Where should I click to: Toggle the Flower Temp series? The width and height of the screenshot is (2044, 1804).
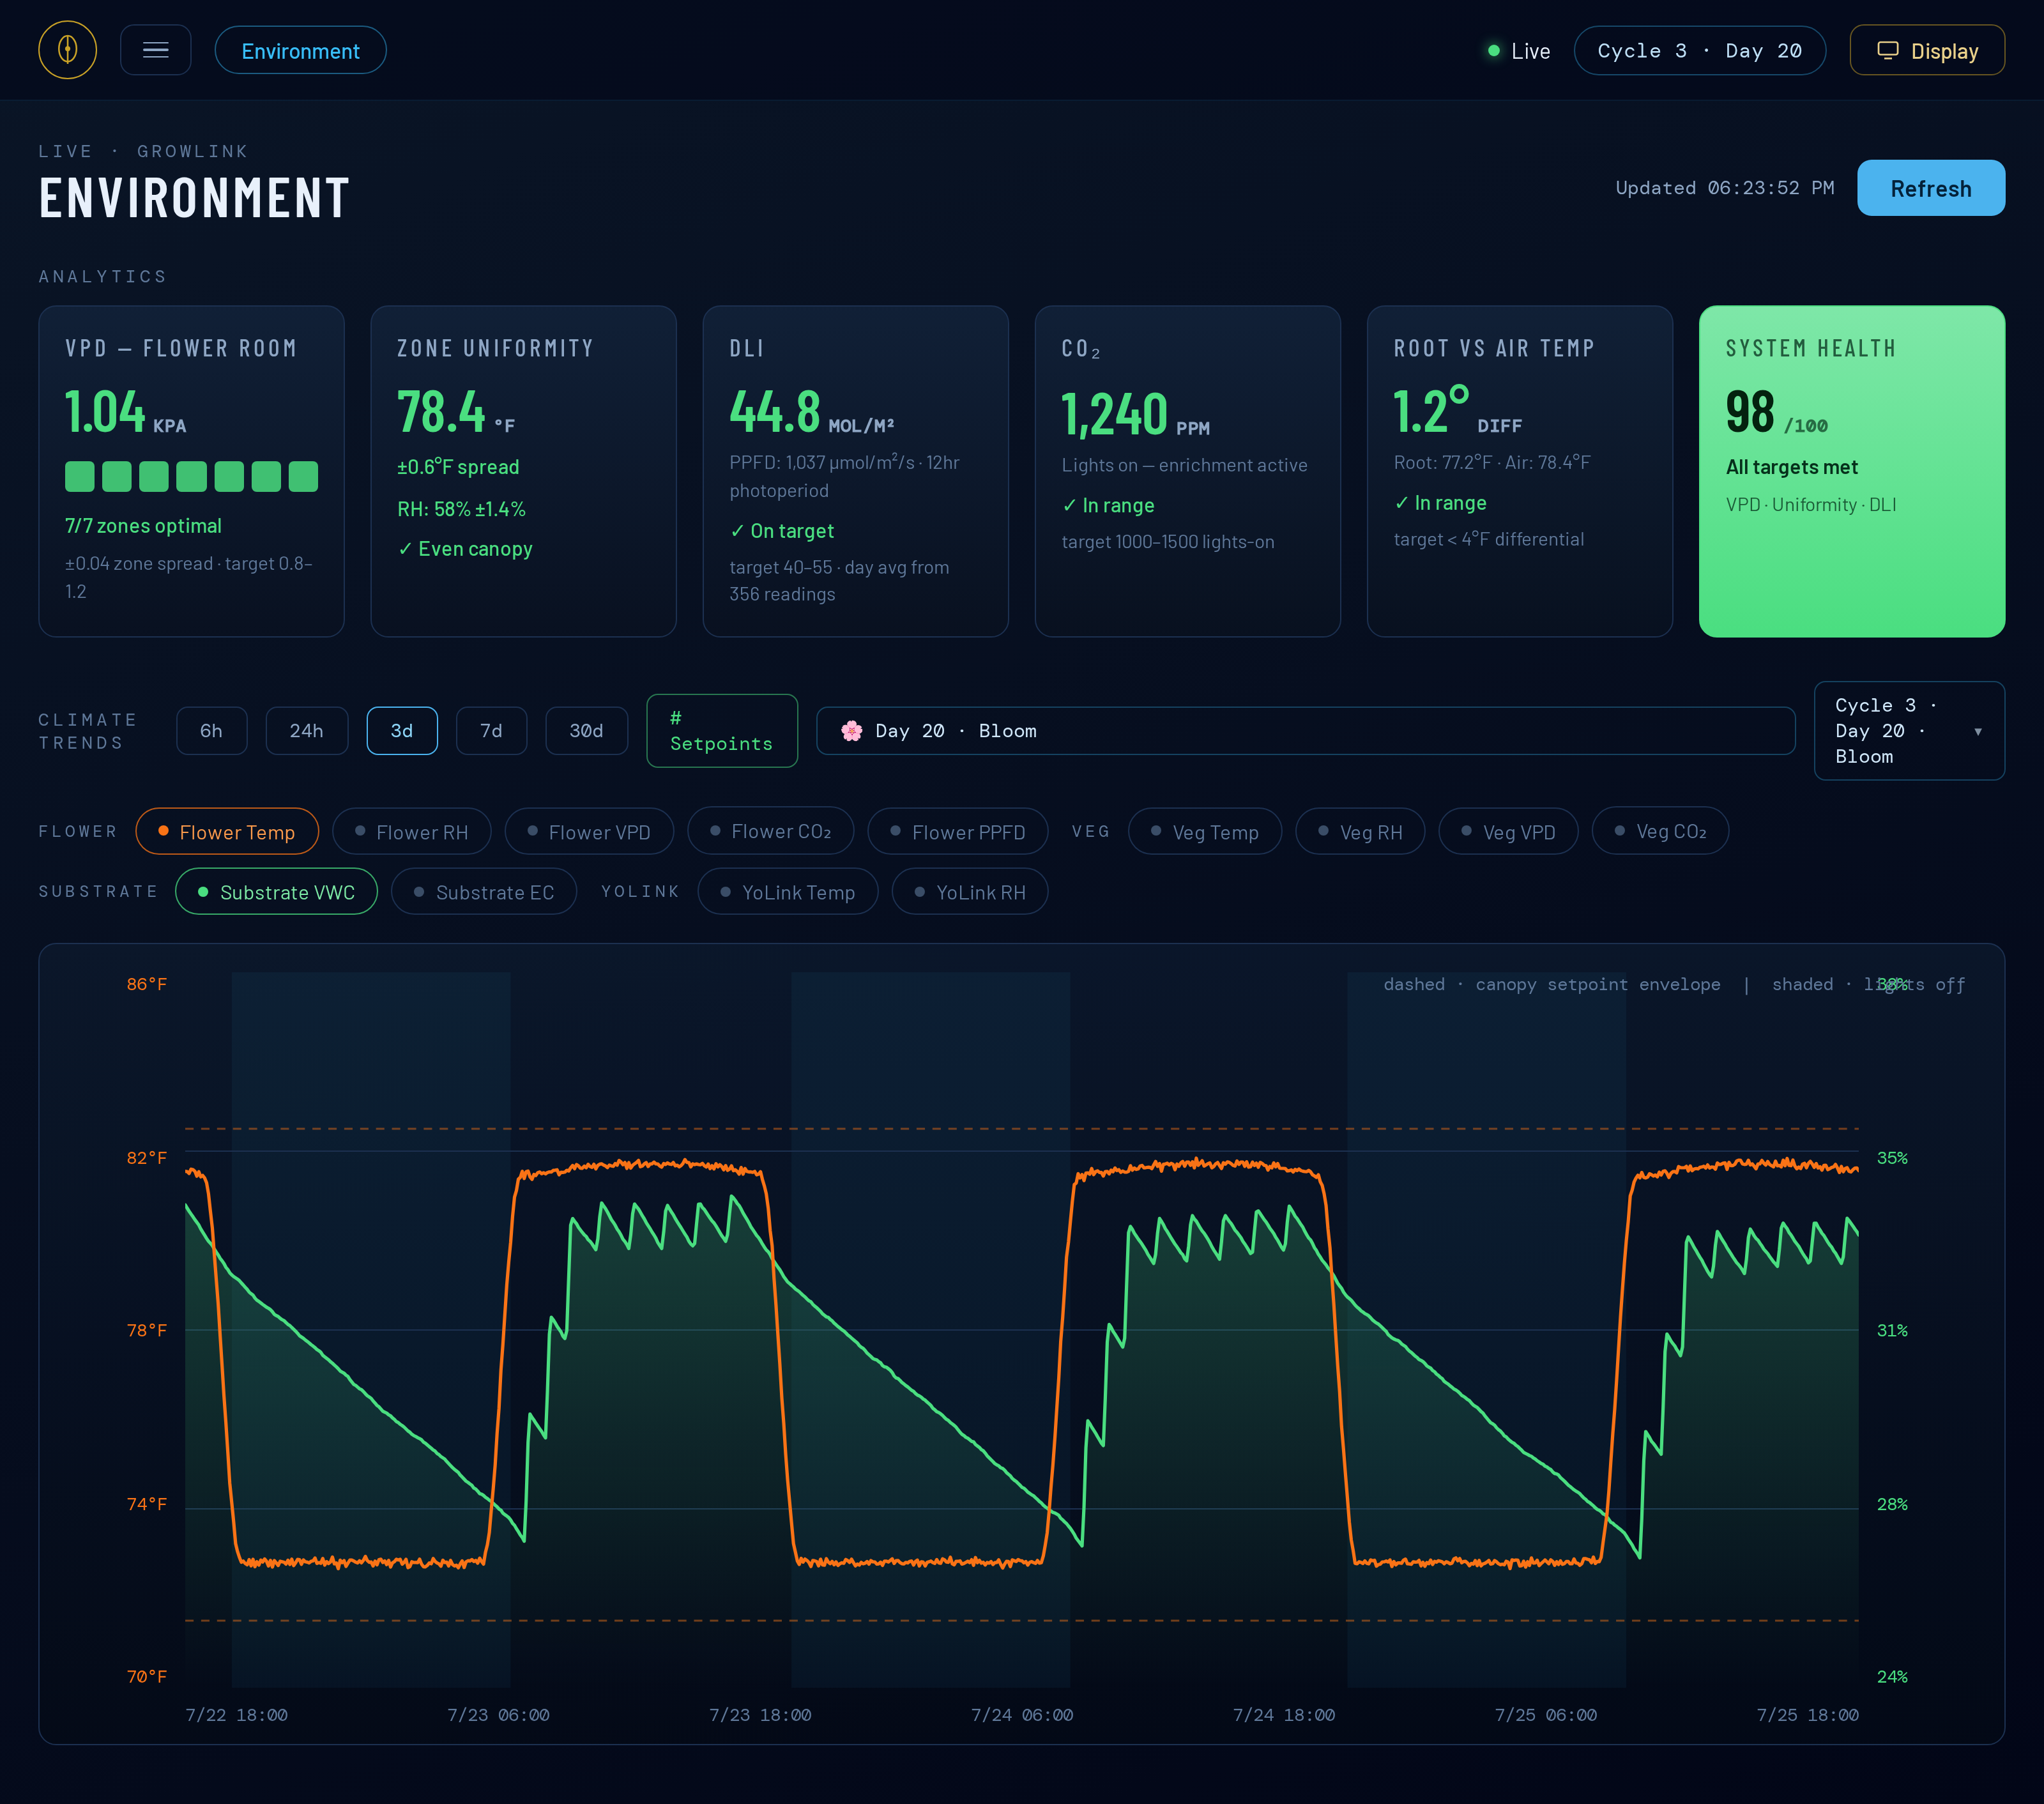tap(227, 832)
